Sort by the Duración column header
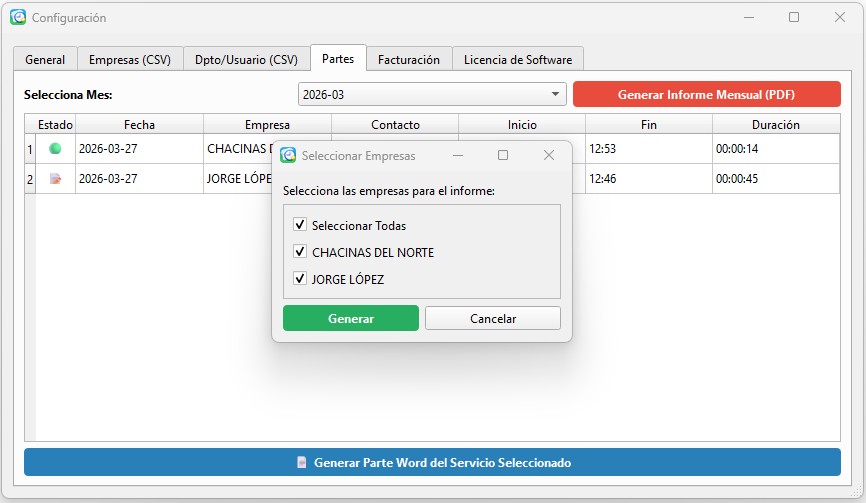The height and width of the screenshot is (503, 866). pos(775,125)
